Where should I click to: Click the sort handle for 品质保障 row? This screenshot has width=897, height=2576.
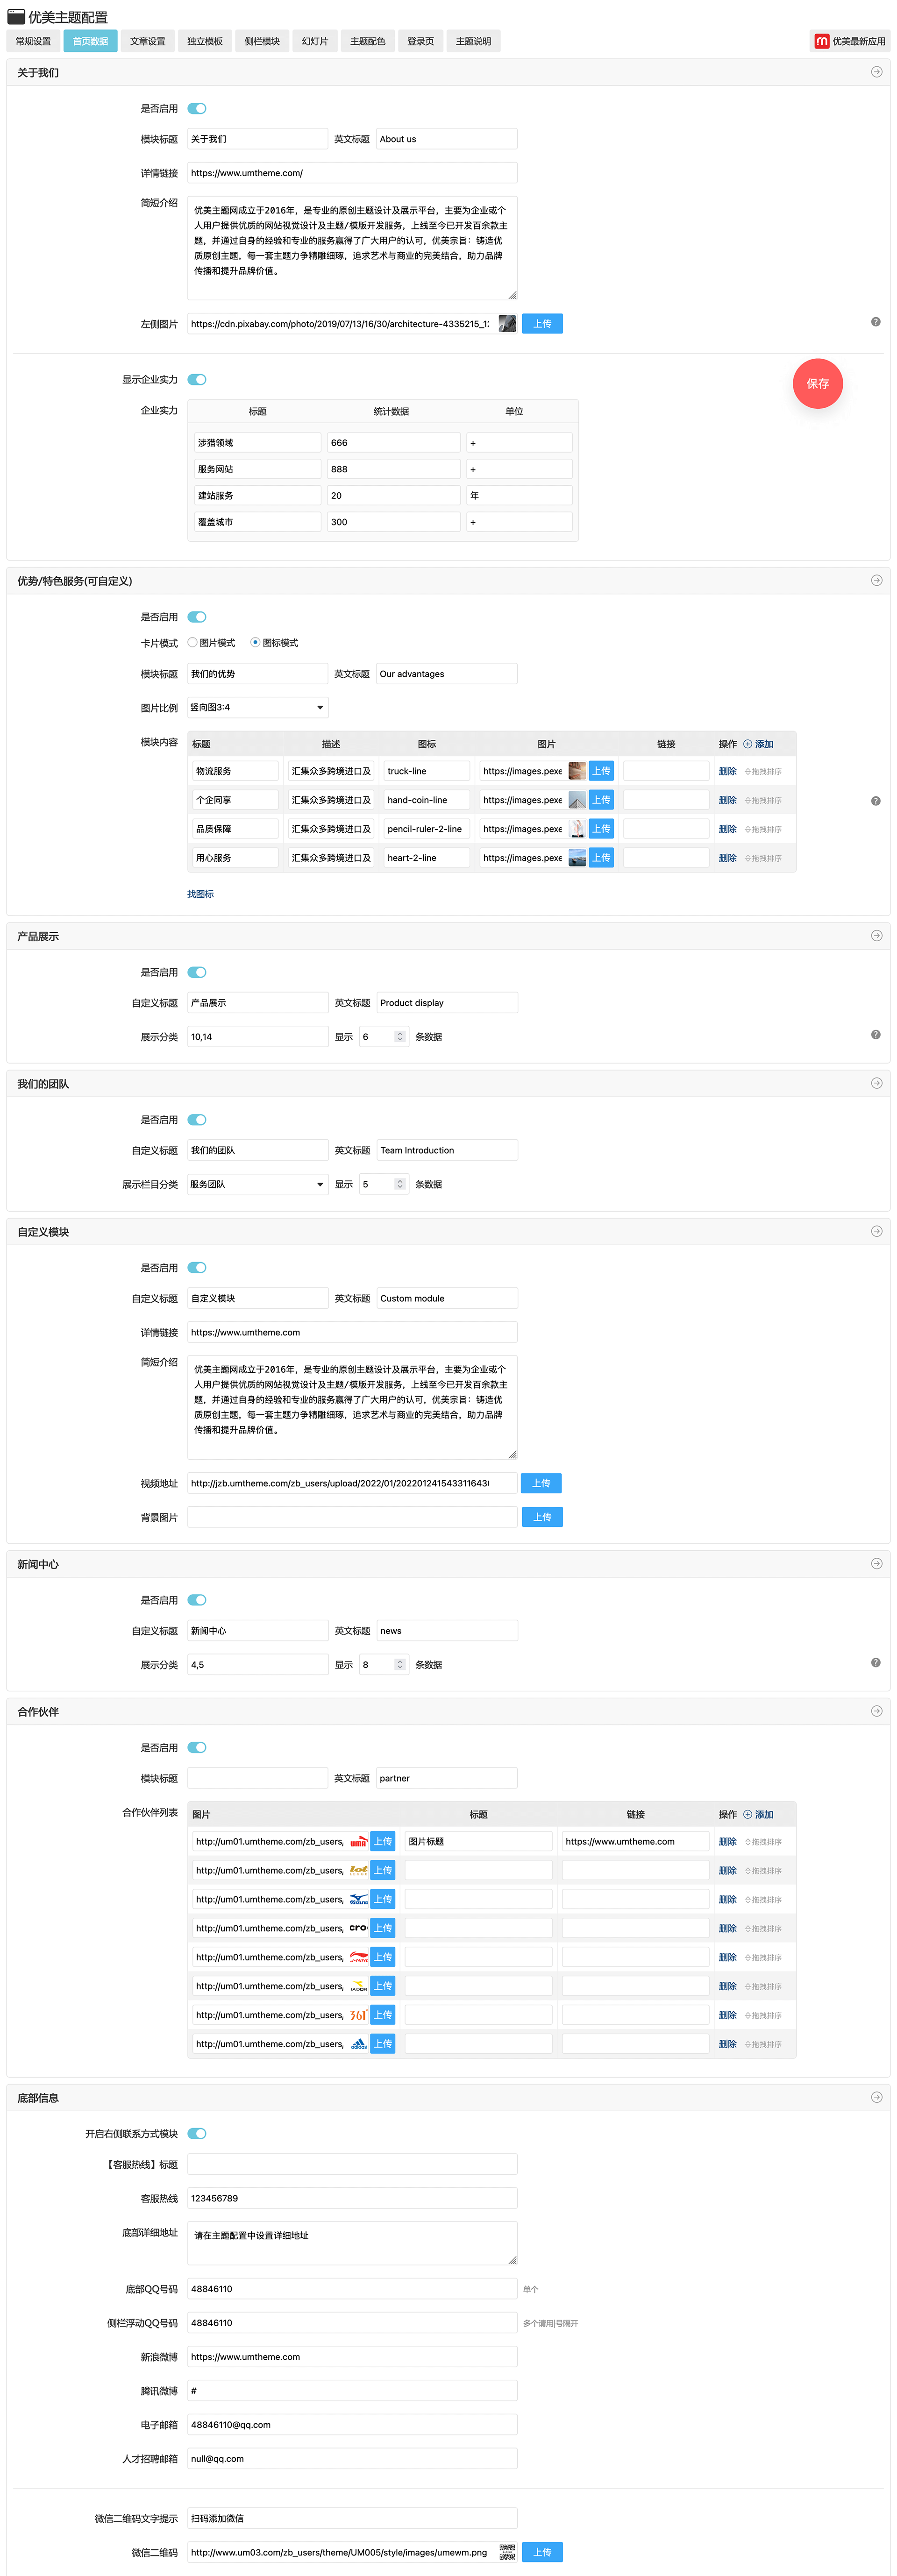763,829
